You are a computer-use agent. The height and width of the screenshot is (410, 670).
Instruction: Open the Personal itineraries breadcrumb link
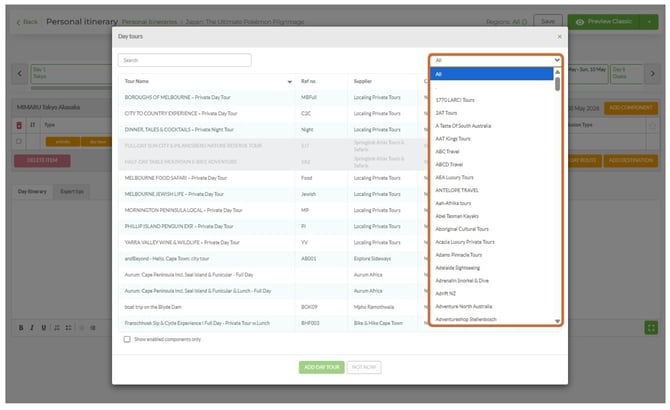pyautogui.click(x=149, y=22)
